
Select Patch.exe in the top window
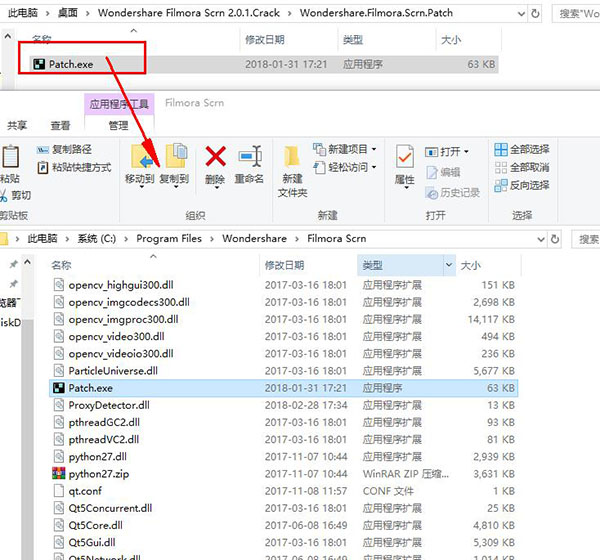pos(70,63)
